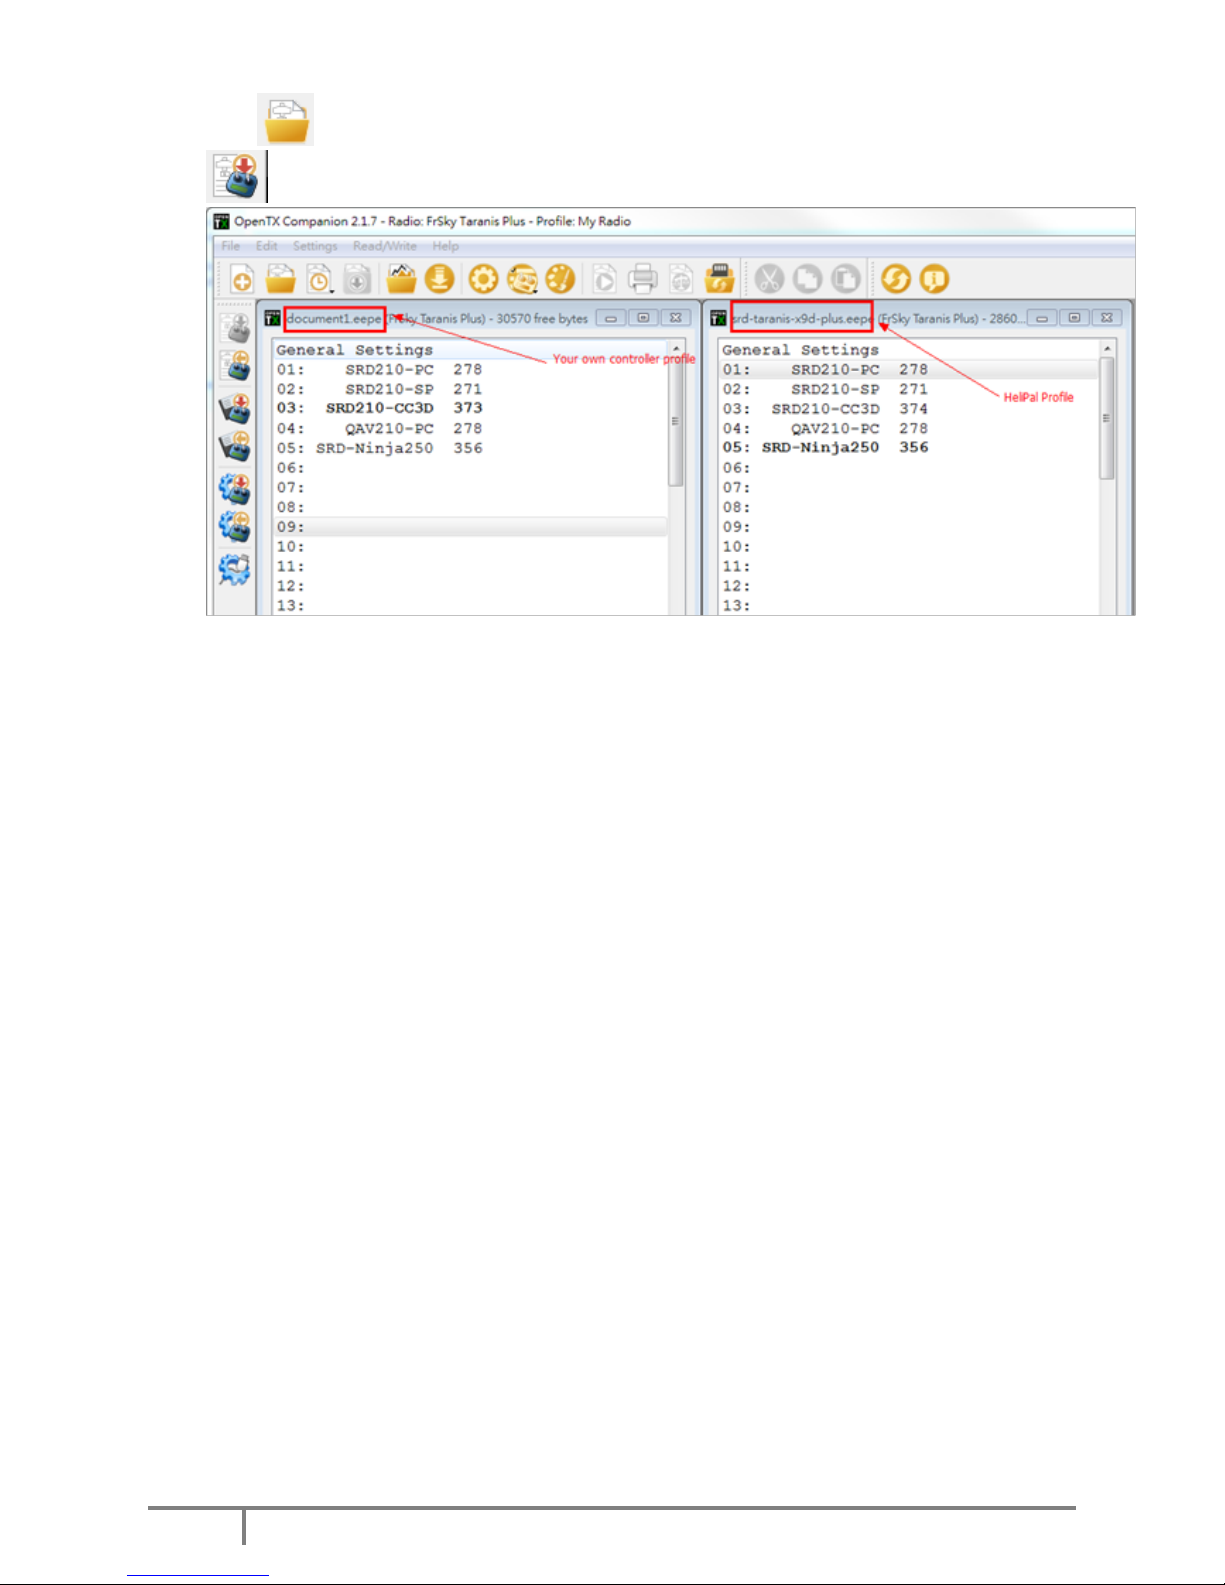Viewport: 1225px width, 1585px height.
Task: Click the paint palette theme icon
Action: tap(560, 279)
